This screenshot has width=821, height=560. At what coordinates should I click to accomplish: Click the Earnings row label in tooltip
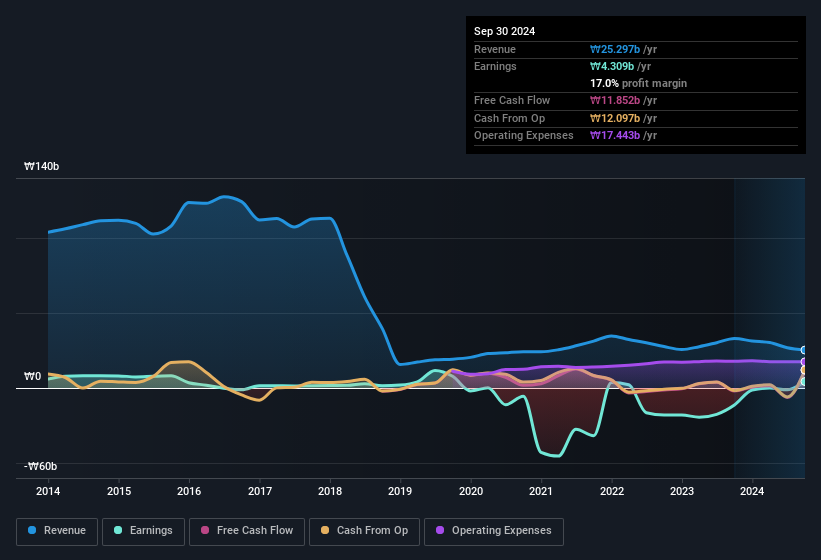[x=495, y=66]
